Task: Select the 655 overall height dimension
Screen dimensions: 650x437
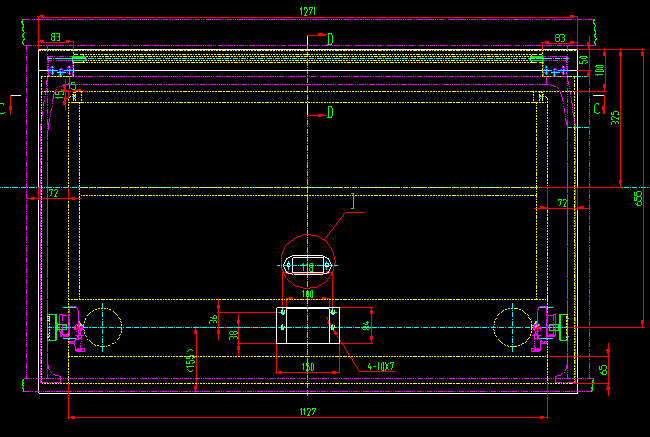Action: tap(638, 199)
